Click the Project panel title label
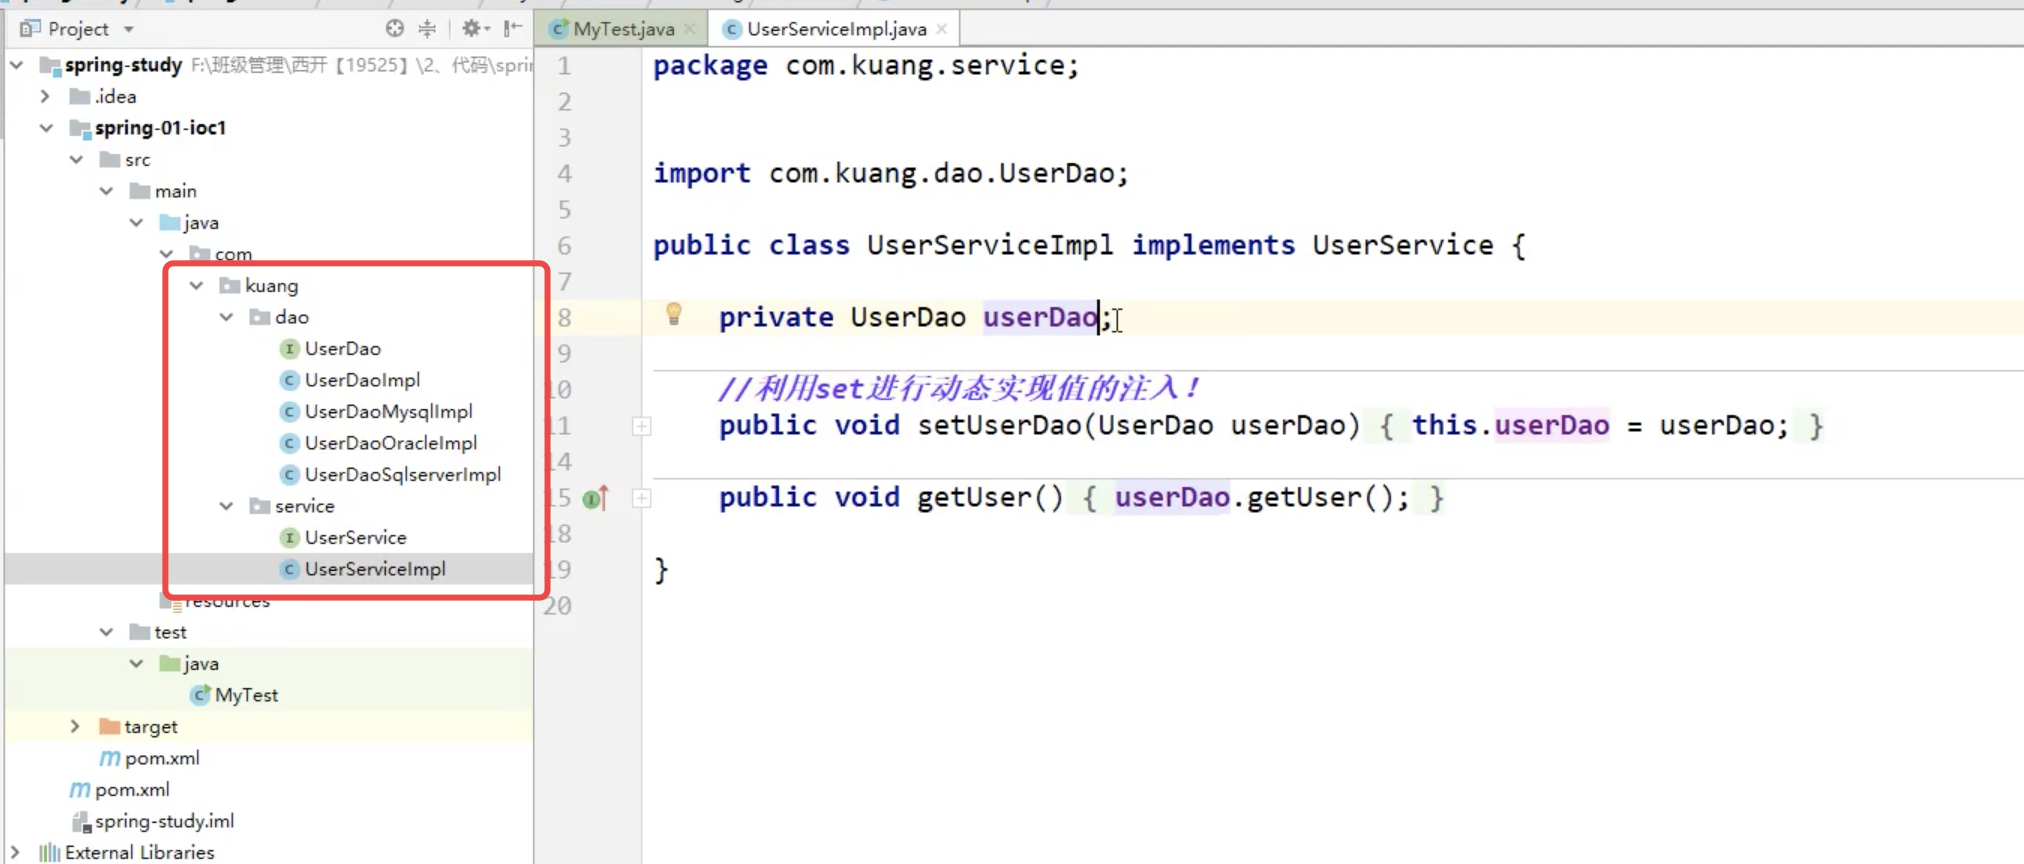This screenshot has width=2024, height=864. pos(78,29)
